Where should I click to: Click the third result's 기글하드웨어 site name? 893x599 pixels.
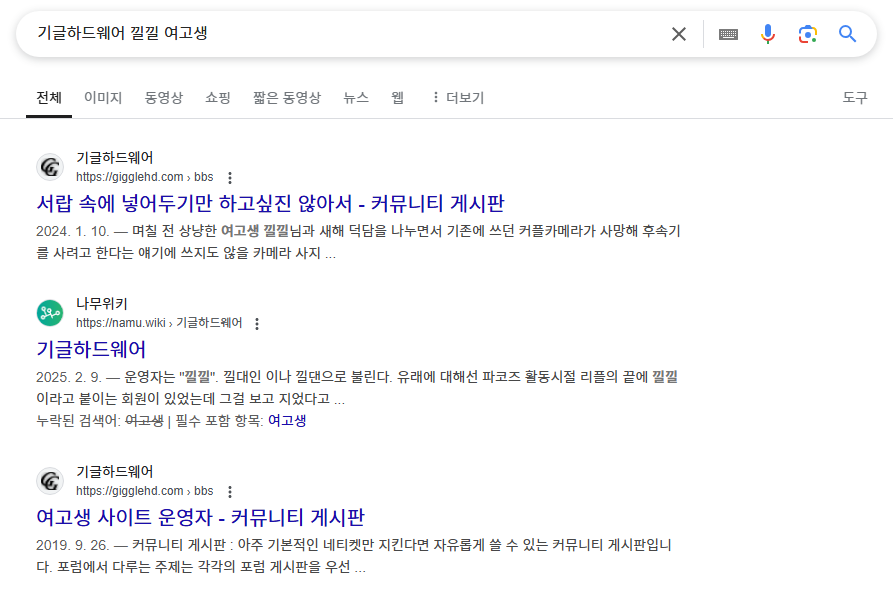point(114,472)
